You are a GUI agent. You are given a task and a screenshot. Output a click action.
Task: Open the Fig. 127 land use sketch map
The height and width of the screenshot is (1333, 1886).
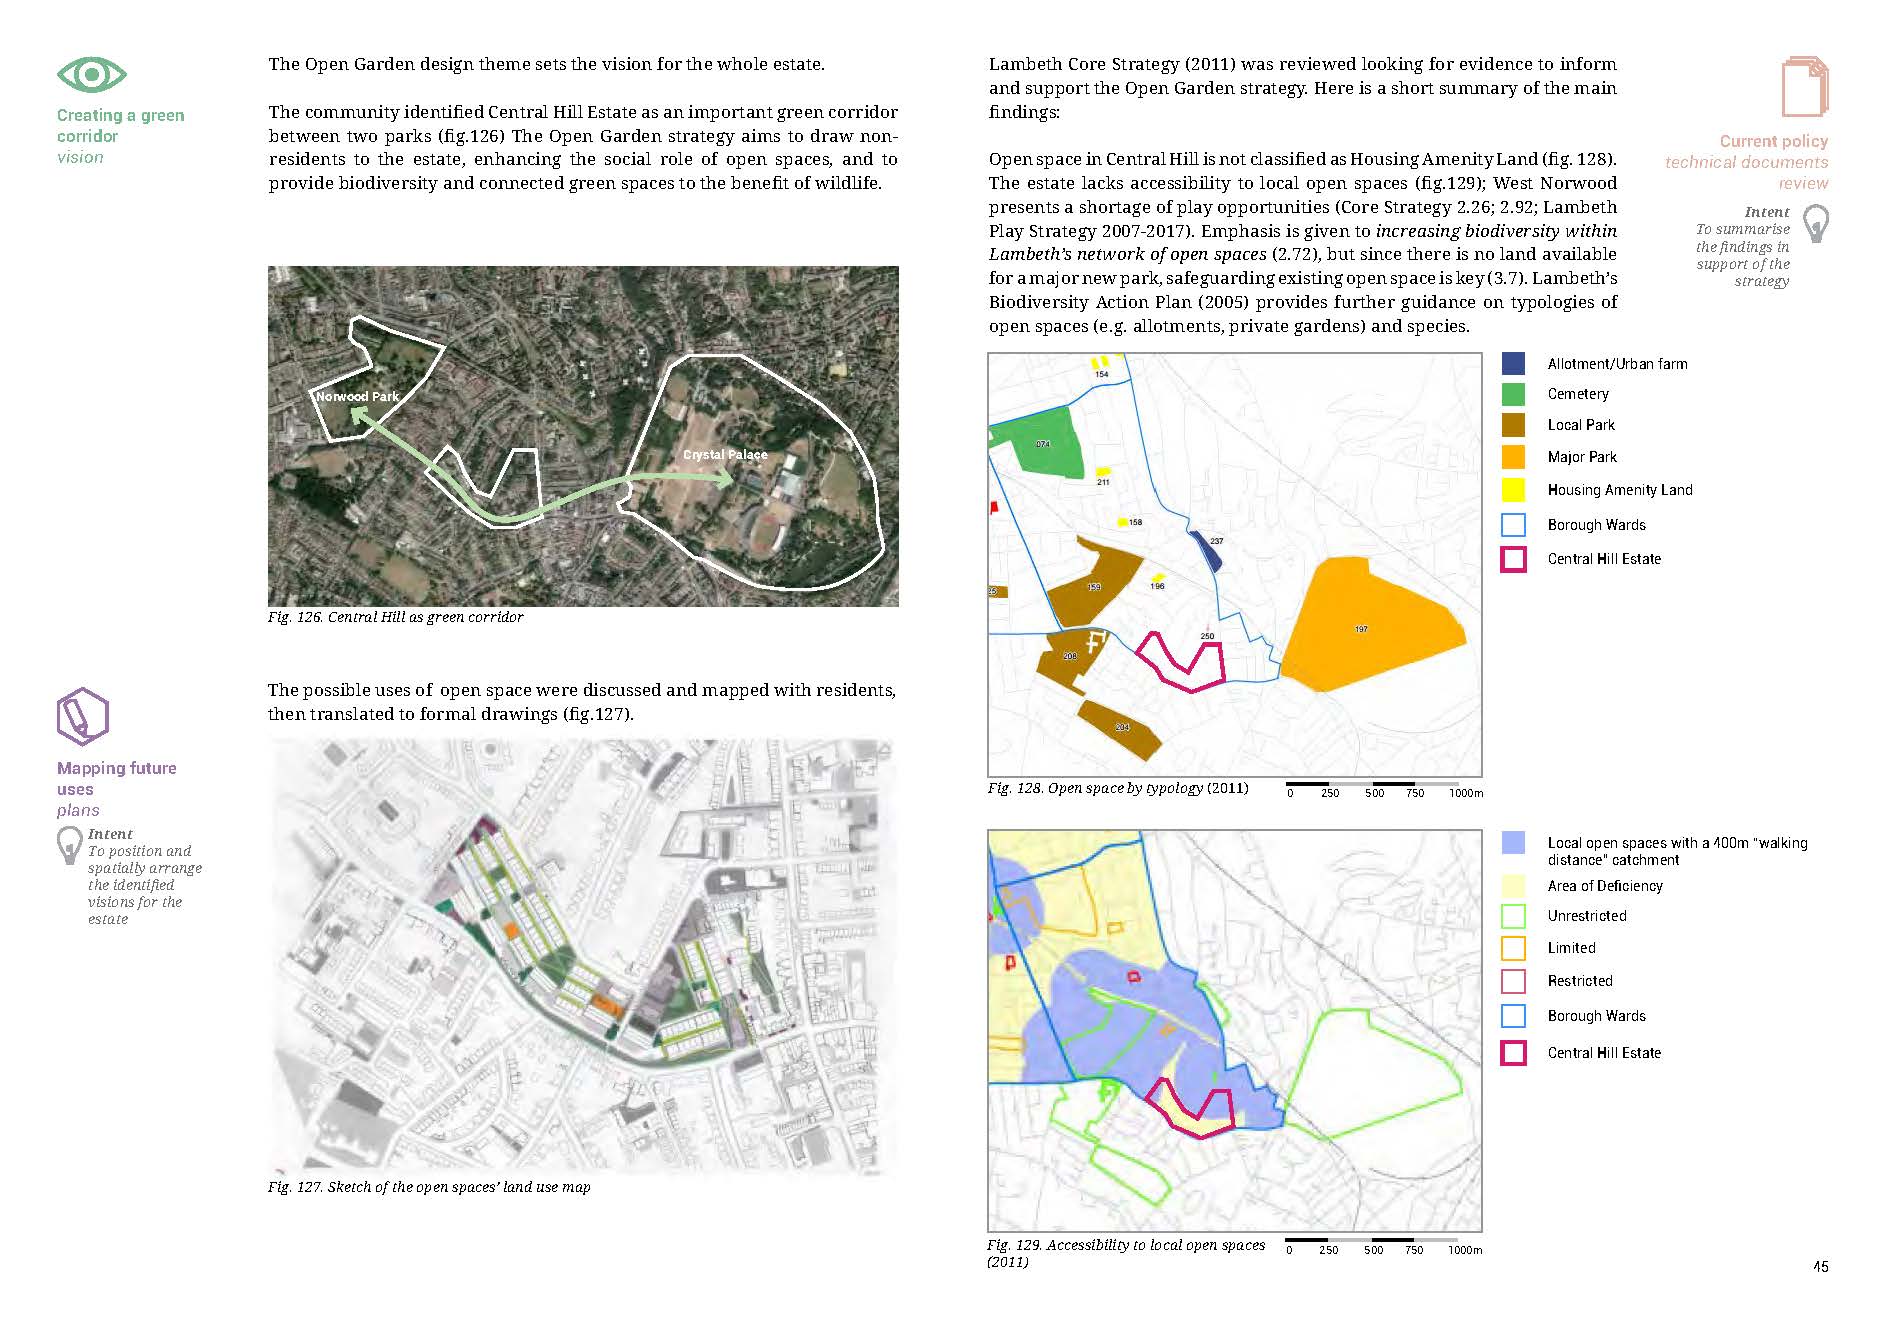(582, 956)
